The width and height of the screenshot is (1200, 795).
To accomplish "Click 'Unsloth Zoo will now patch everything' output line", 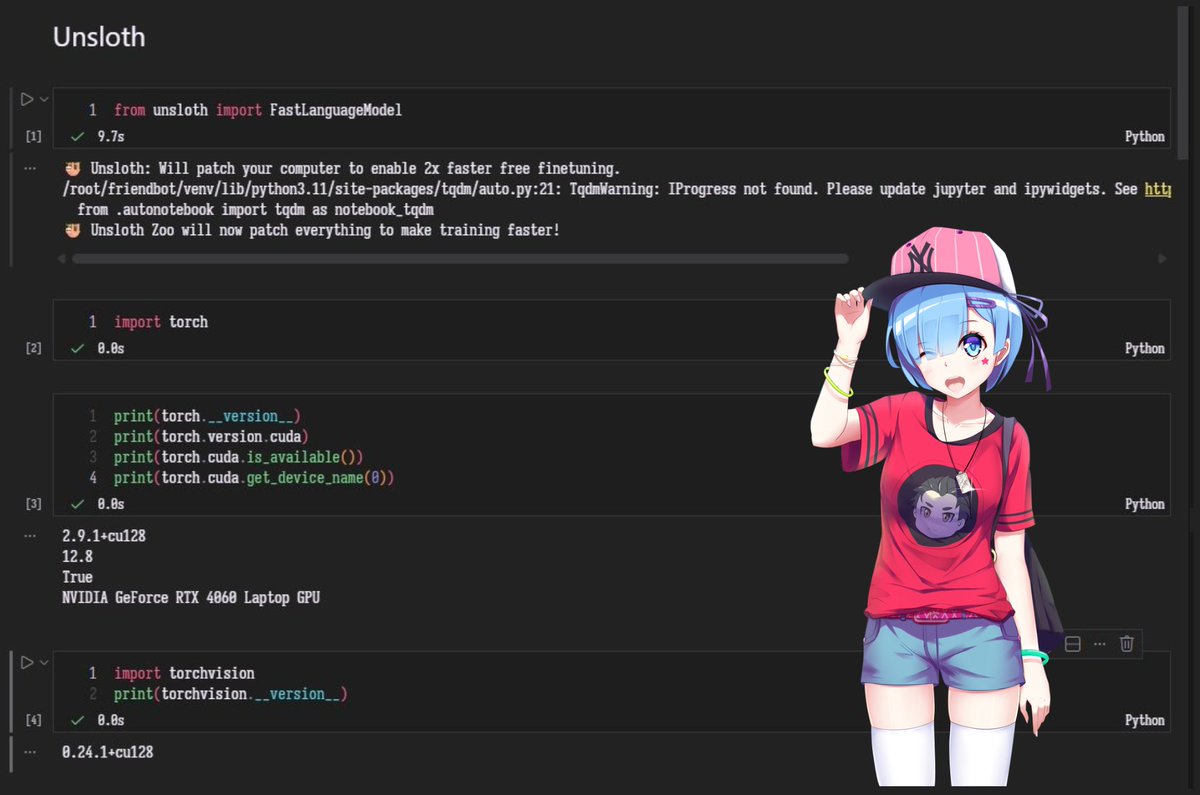I will click(311, 231).
